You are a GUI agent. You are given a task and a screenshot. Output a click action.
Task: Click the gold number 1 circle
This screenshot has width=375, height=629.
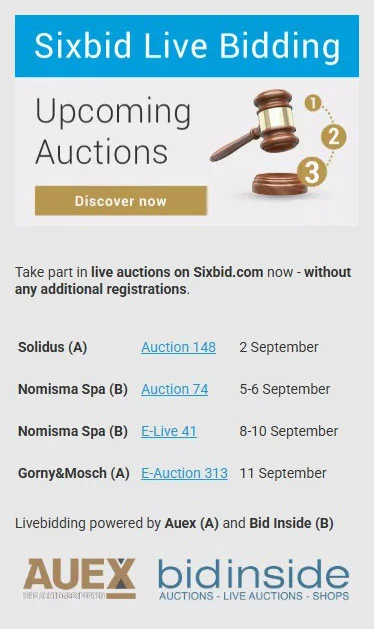(x=313, y=103)
